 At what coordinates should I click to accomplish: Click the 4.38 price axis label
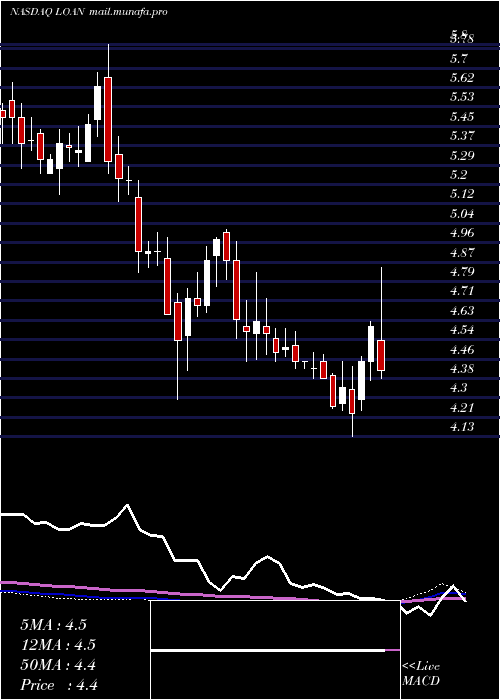pyautogui.click(x=462, y=369)
